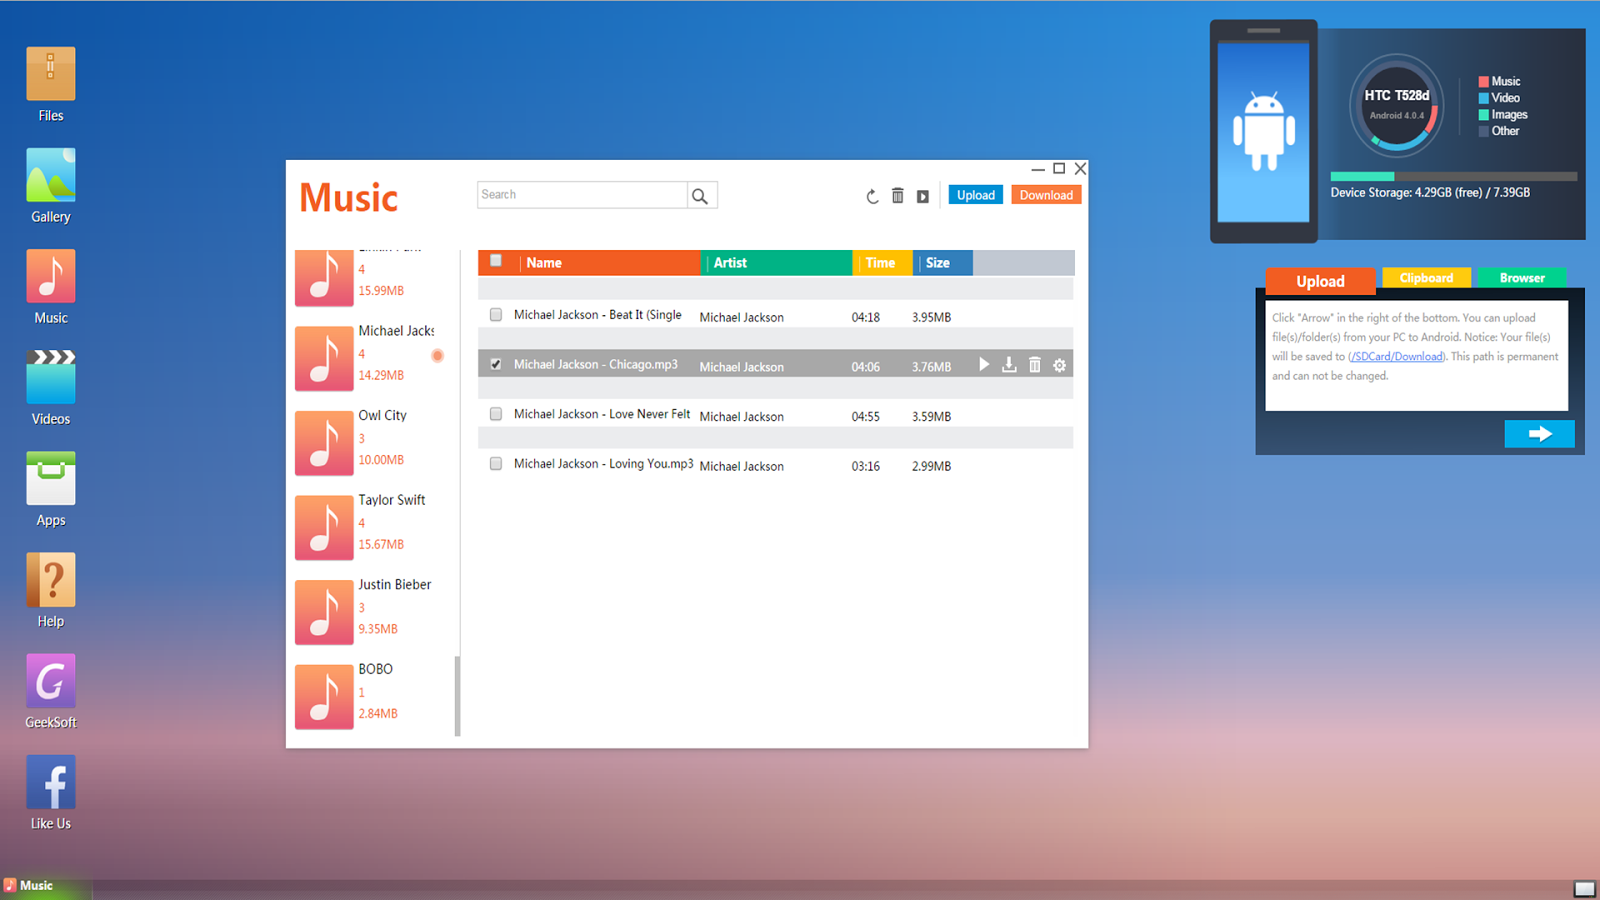Launch the Videos desktop icon
The image size is (1600, 900).
click(51, 377)
